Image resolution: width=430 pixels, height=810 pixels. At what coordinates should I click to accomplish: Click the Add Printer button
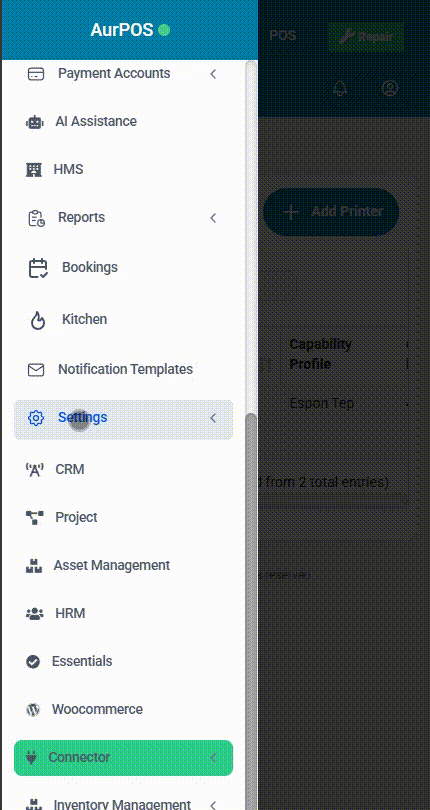(331, 212)
